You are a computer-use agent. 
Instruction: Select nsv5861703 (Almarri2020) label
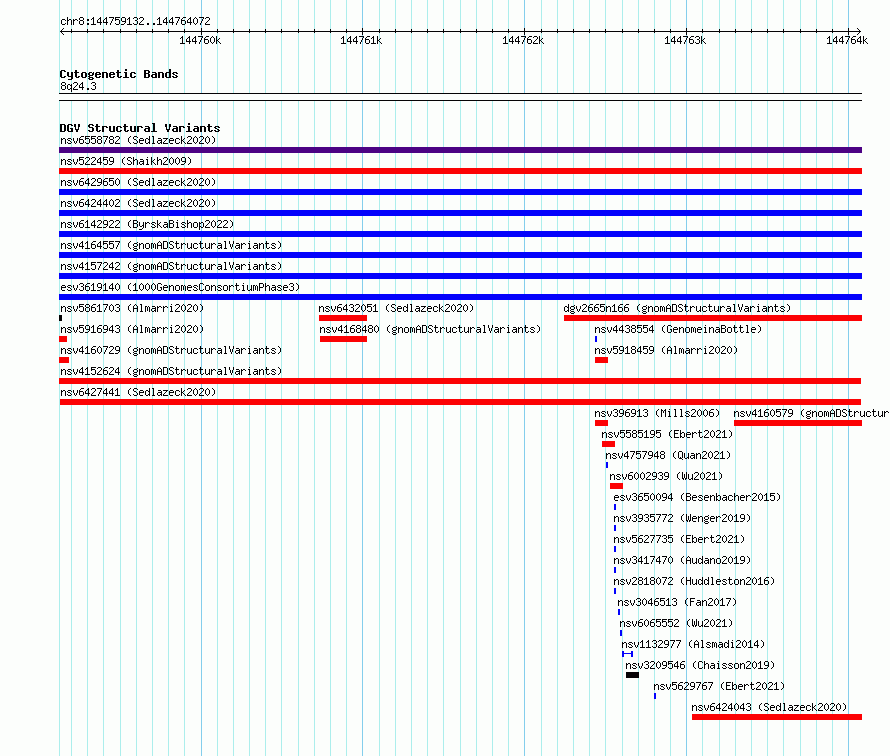pos(132,308)
